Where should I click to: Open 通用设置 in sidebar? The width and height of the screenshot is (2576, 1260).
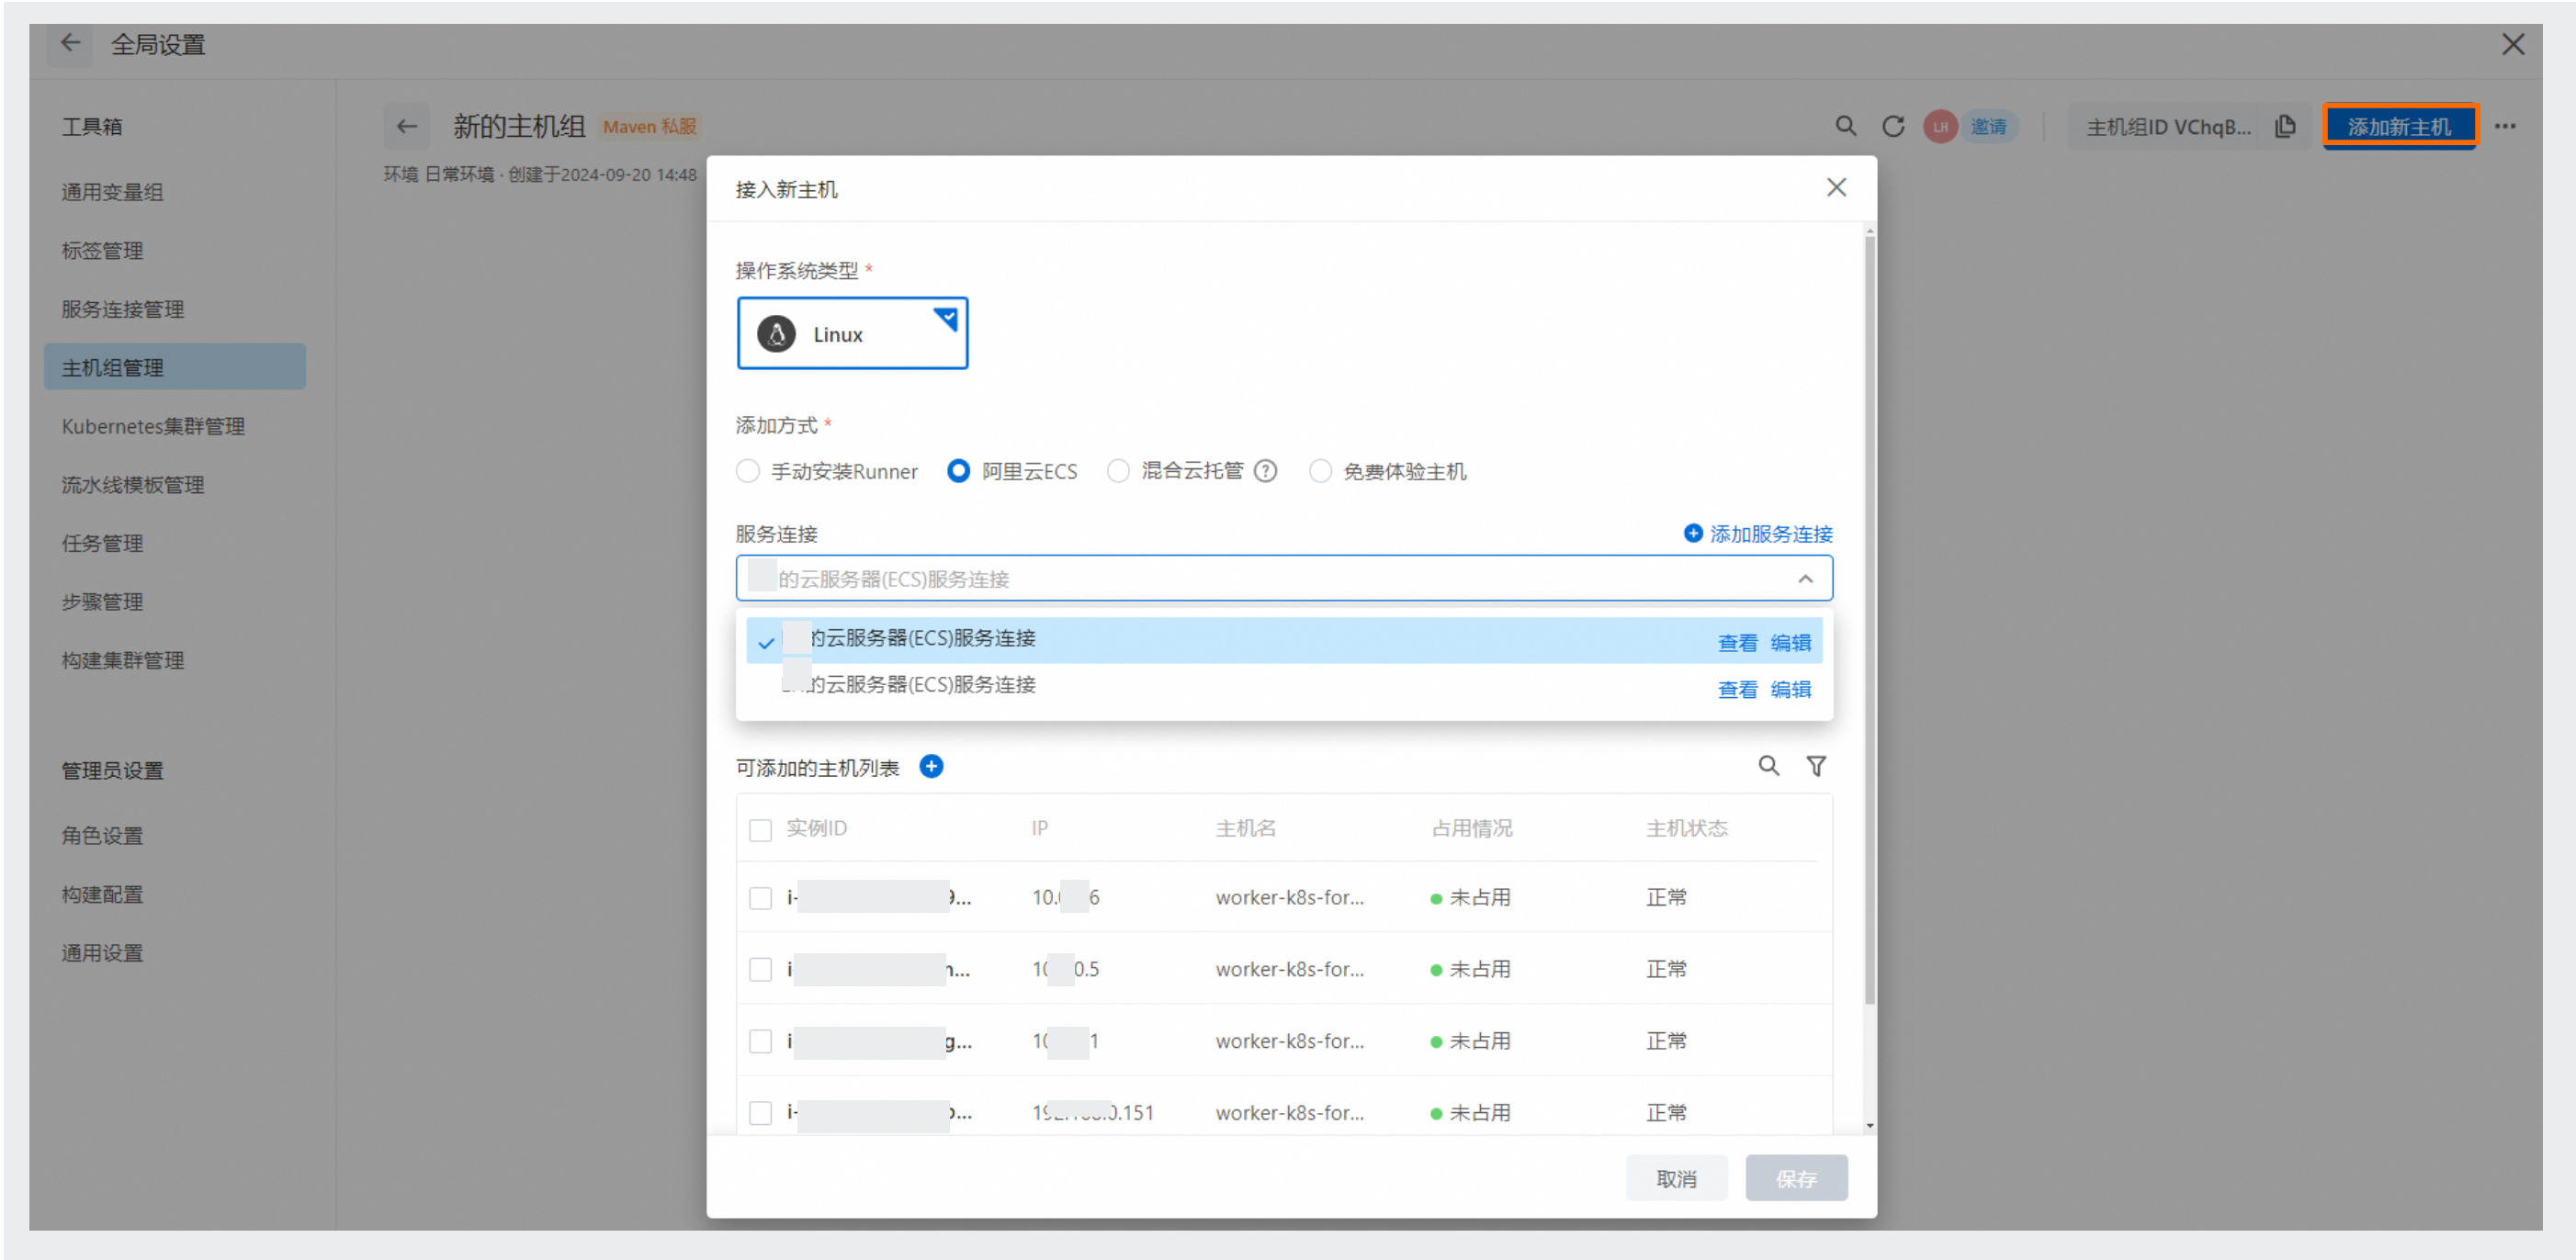pos(102,953)
